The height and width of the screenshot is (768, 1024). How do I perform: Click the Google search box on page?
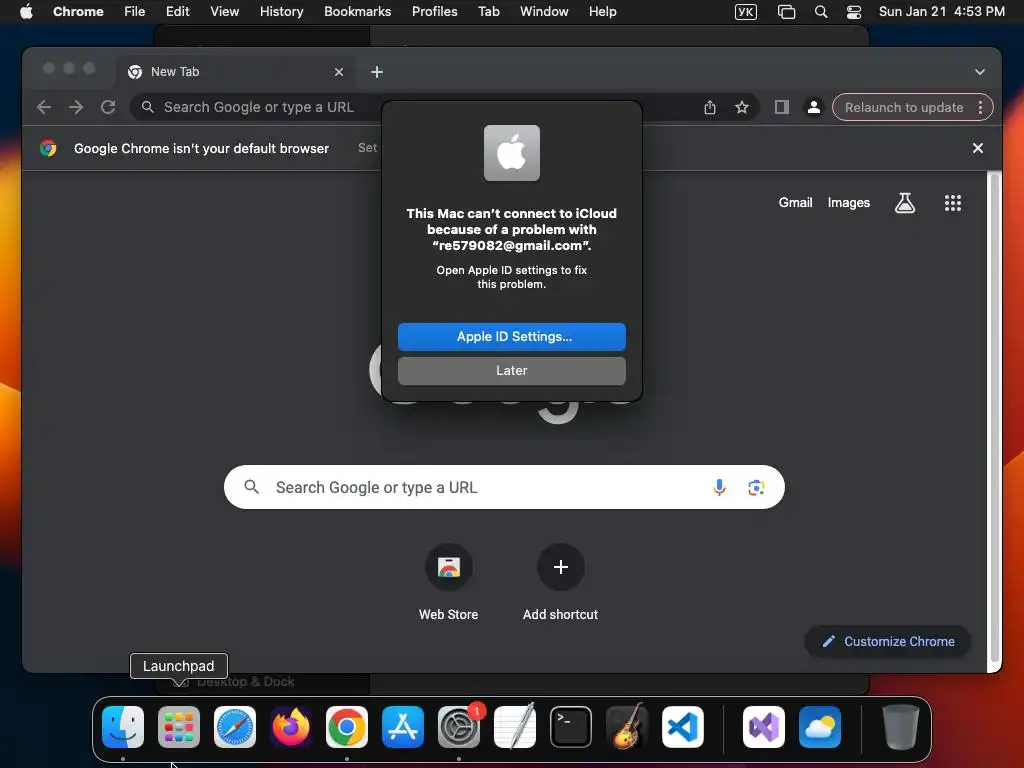click(504, 487)
